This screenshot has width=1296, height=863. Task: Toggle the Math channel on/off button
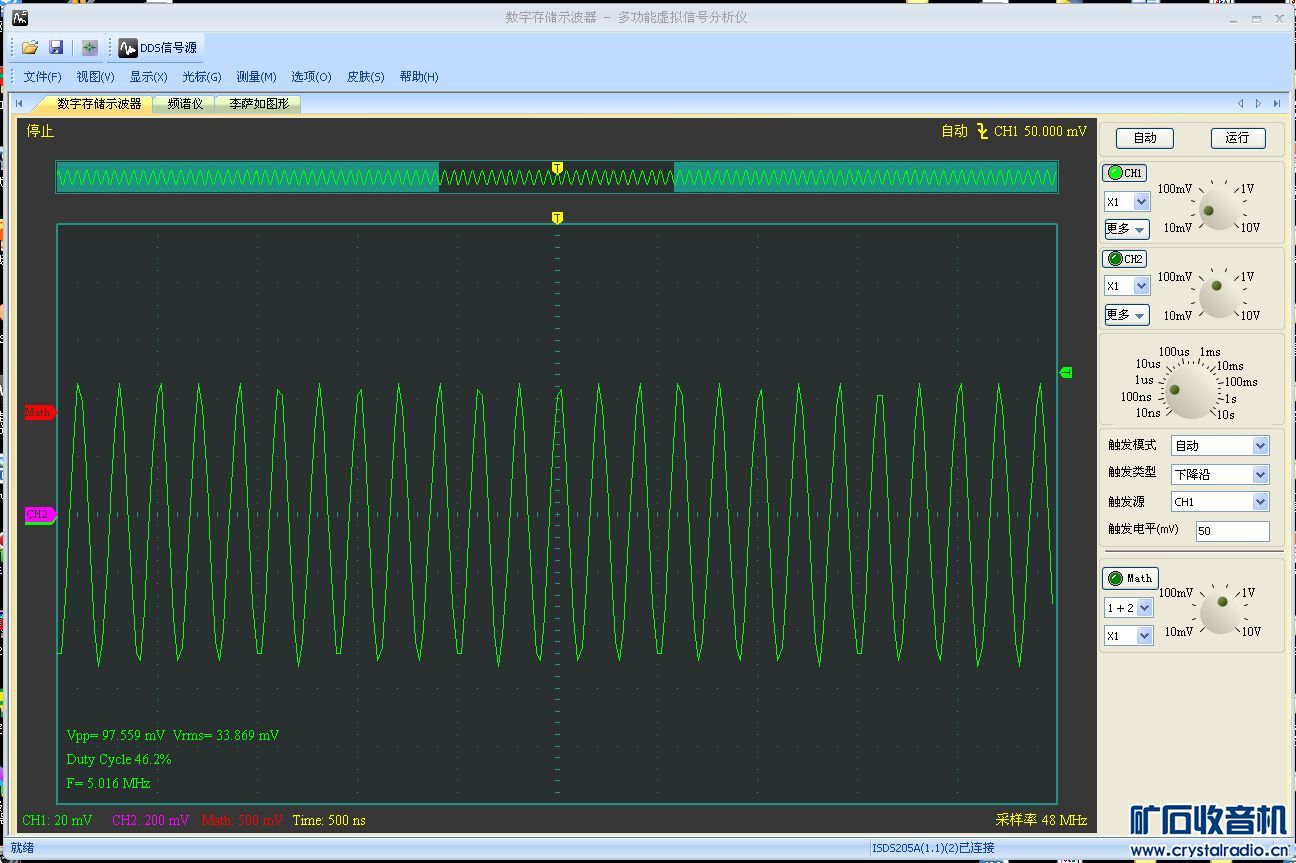pos(1129,578)
